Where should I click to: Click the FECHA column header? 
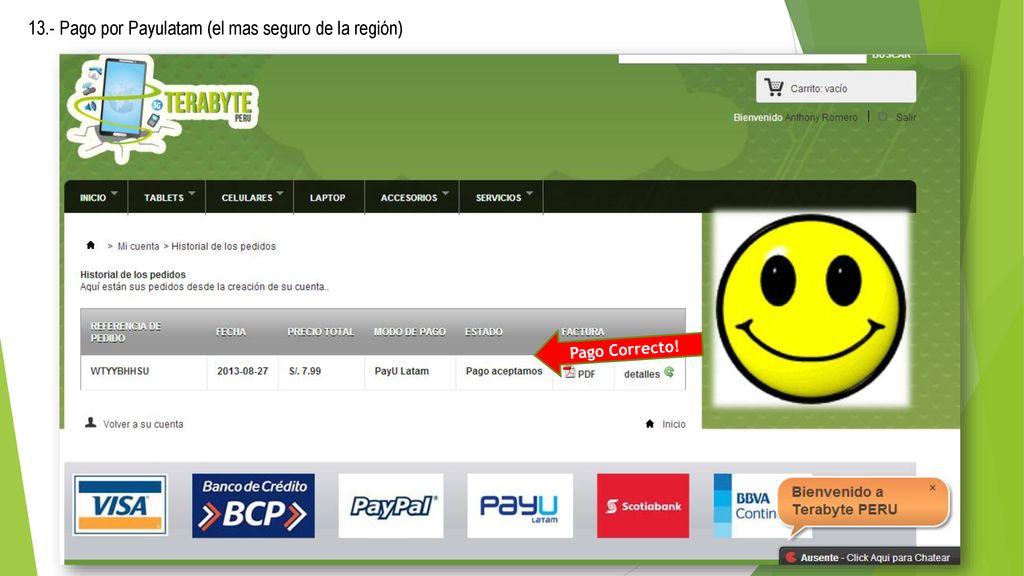[231, 332]
